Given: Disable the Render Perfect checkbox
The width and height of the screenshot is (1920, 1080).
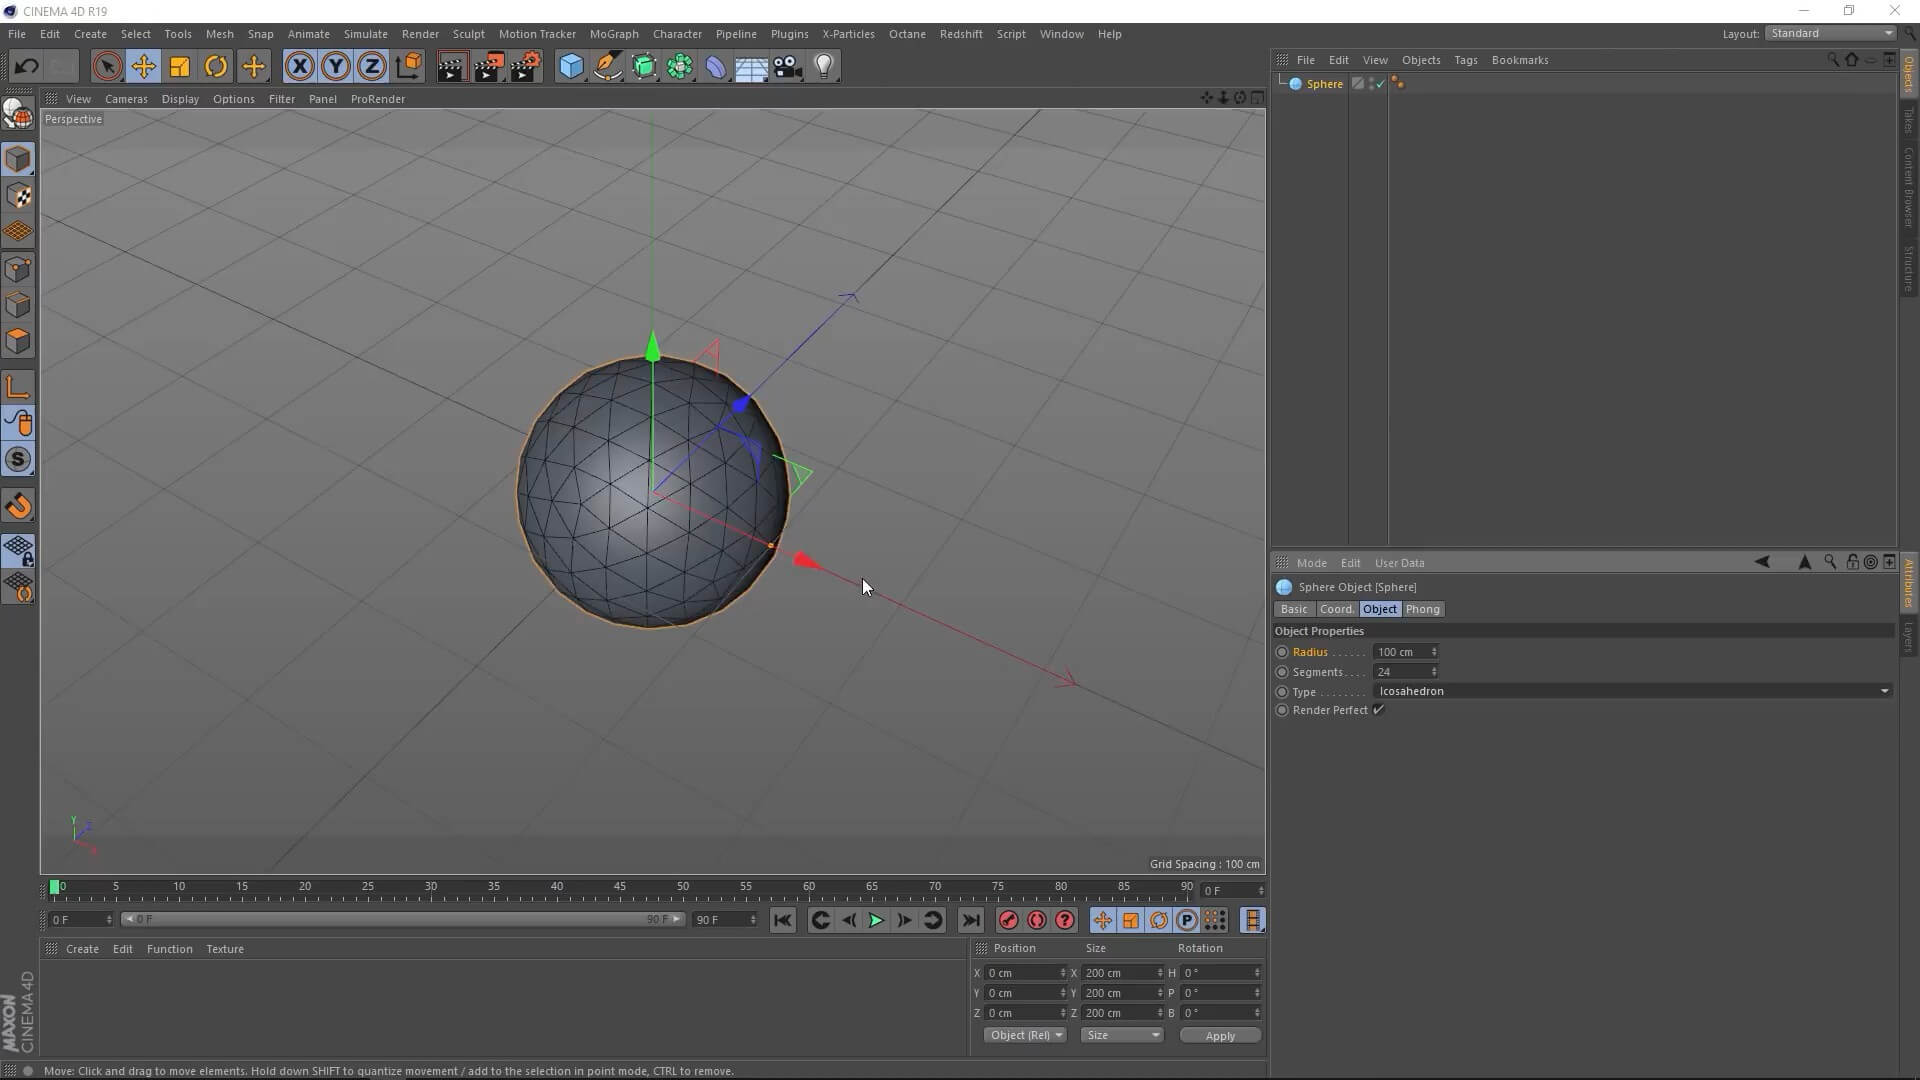Looking at the screenshot, I should (1379, 710).
